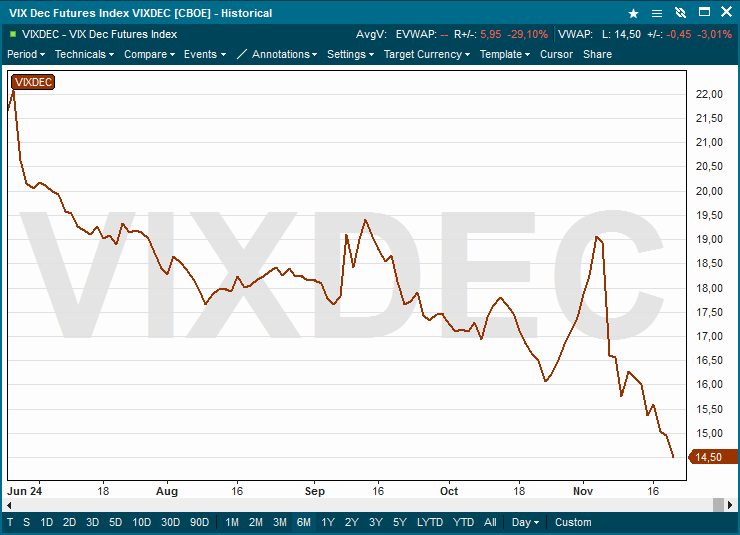740x535 pixels.
Task: Click the R+/- value 5,95
Action: tap(490, 34)
